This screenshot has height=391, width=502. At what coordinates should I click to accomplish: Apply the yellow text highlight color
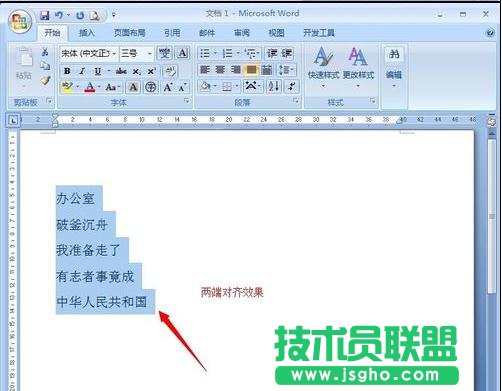point(67,87)
